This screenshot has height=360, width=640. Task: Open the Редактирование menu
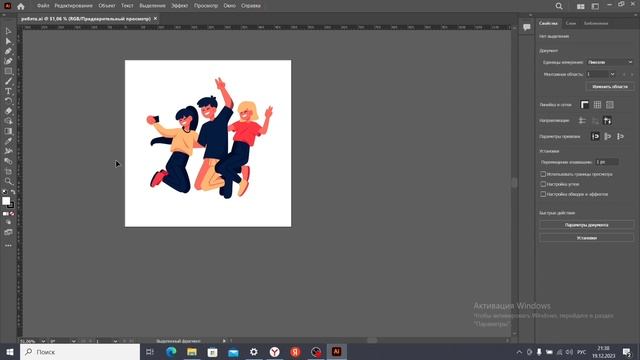pos(74,6)
